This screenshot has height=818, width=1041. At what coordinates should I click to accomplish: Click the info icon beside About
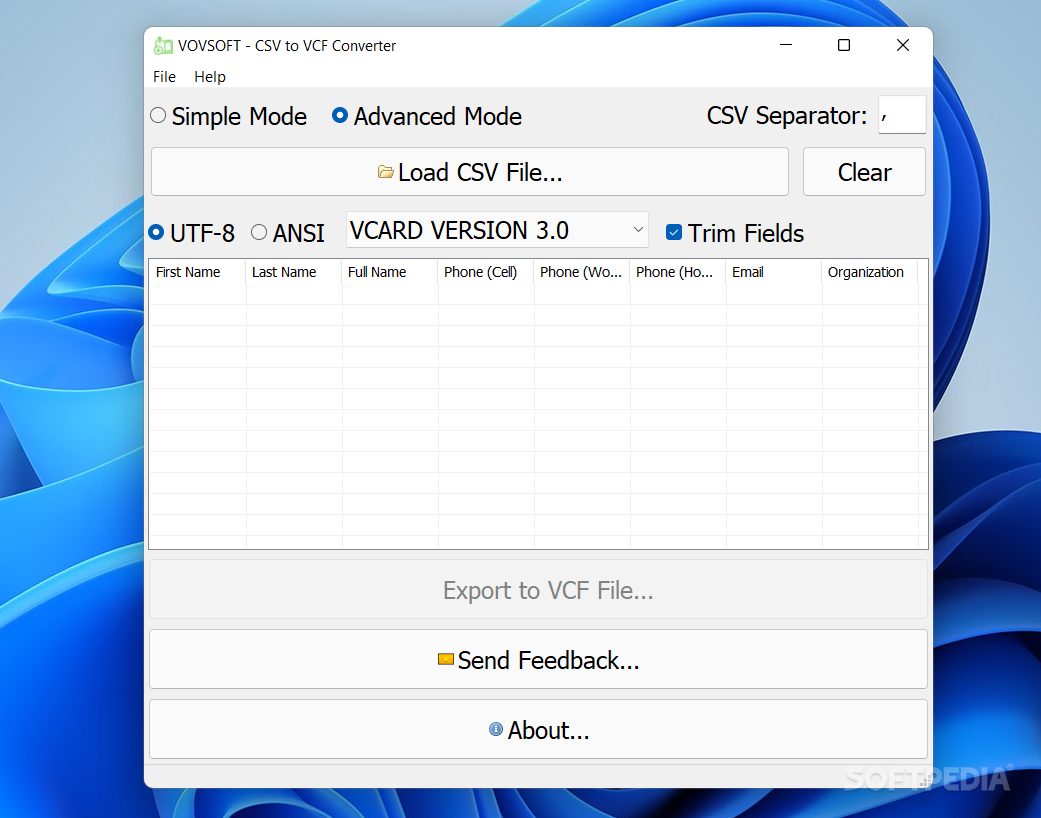coord(496,729)
